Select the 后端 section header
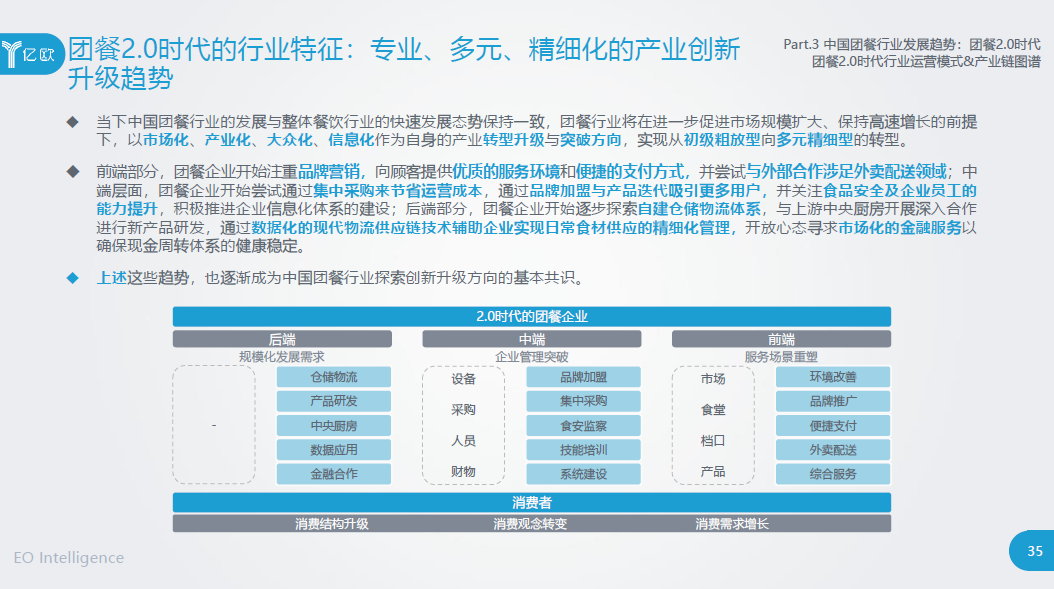Viewport: 1054px width, 589px height. coord(282,339)
